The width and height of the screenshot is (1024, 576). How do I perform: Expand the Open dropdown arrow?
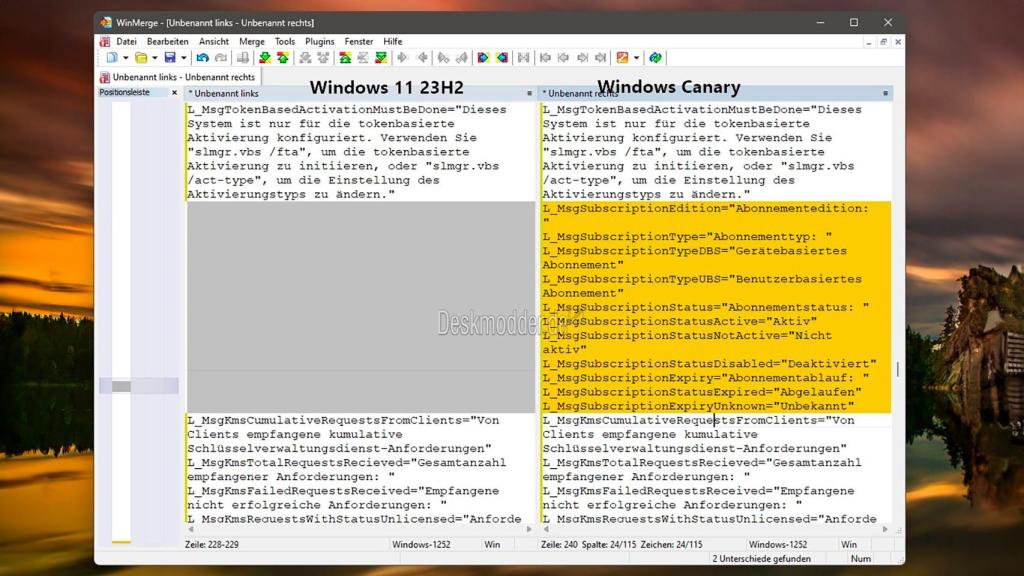click(155, 57)
